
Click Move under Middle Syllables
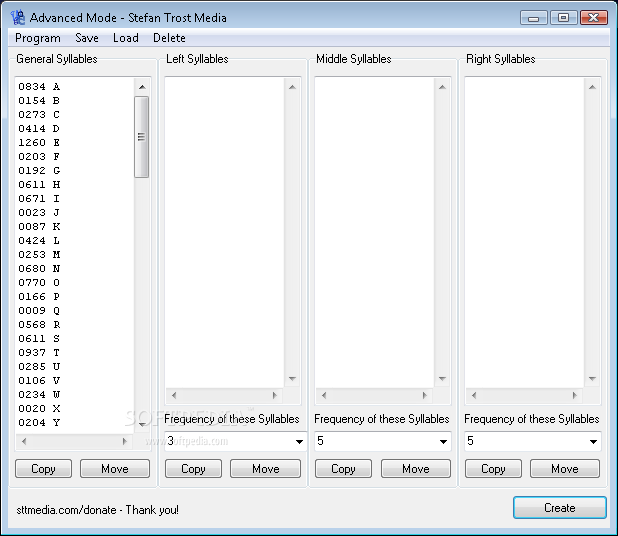[x=416, y=469]
